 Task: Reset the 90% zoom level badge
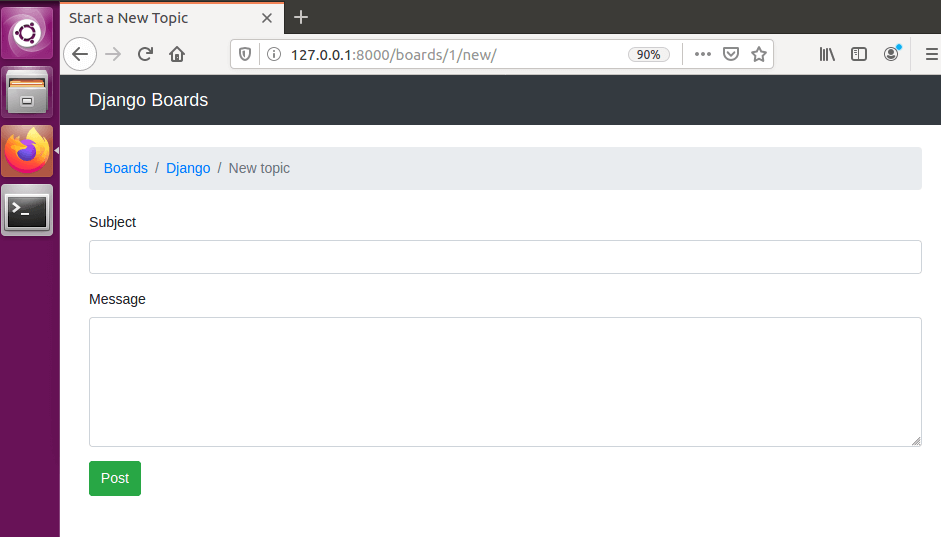[x=648, y=55]
